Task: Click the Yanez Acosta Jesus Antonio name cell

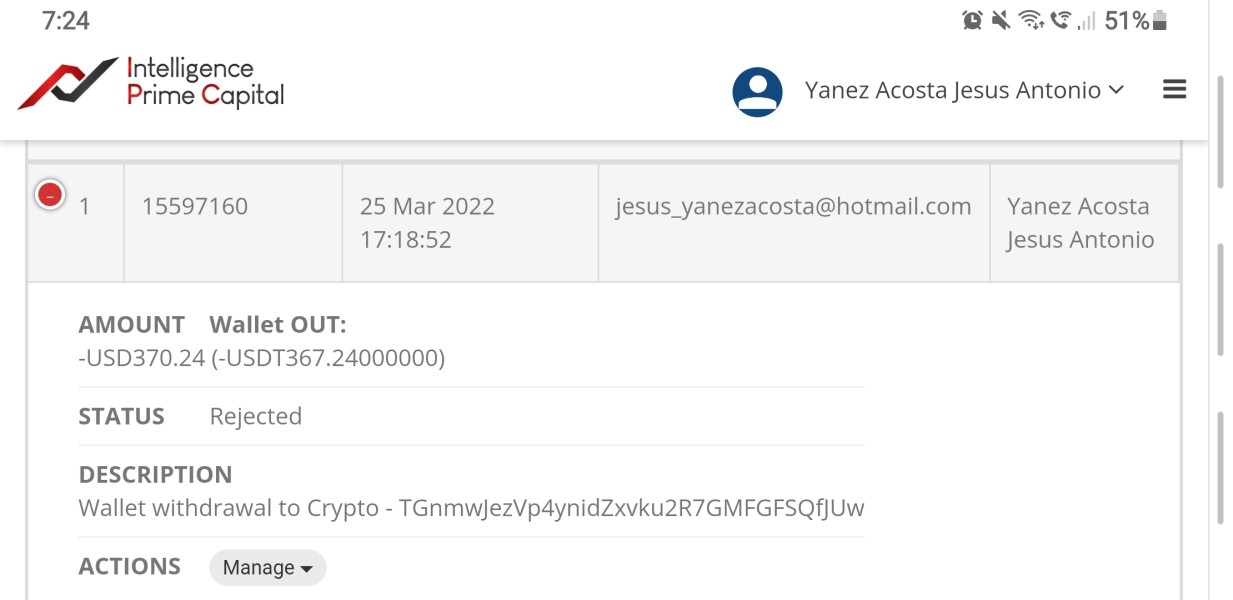Action: point(1079,223)
